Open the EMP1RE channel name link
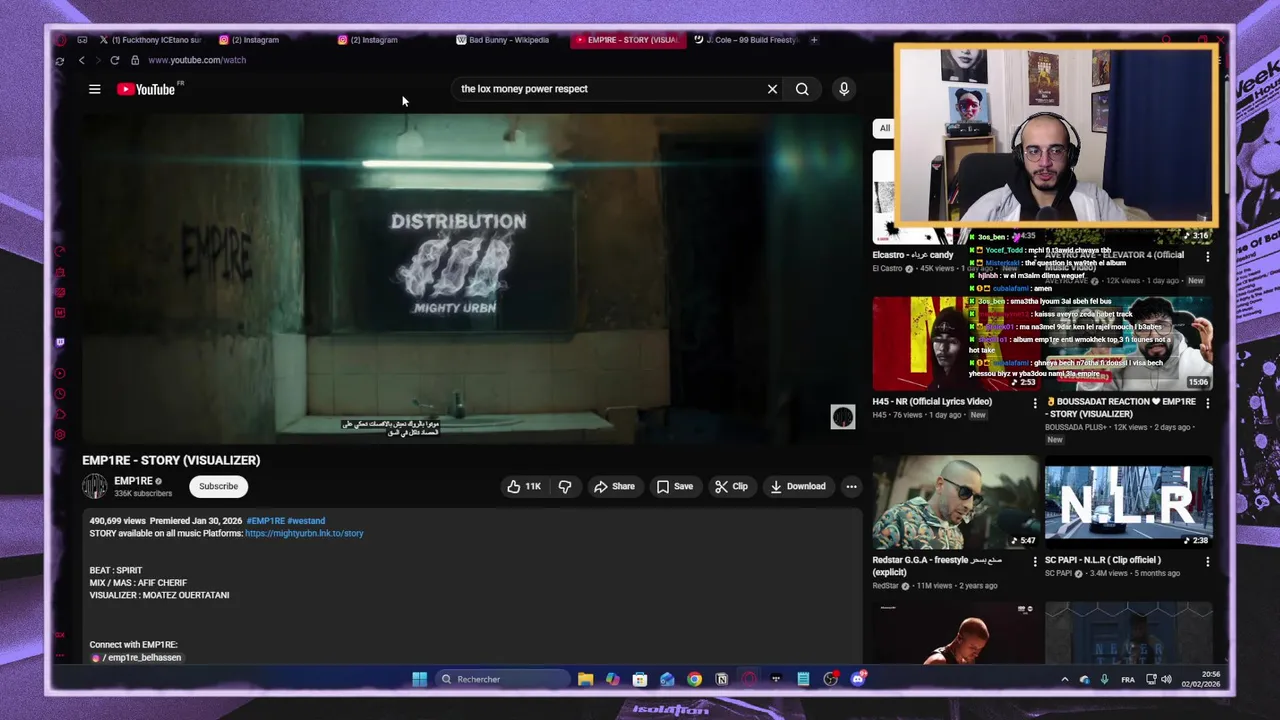Viewport: 1280px width, 720px height. tap(133, 481)
